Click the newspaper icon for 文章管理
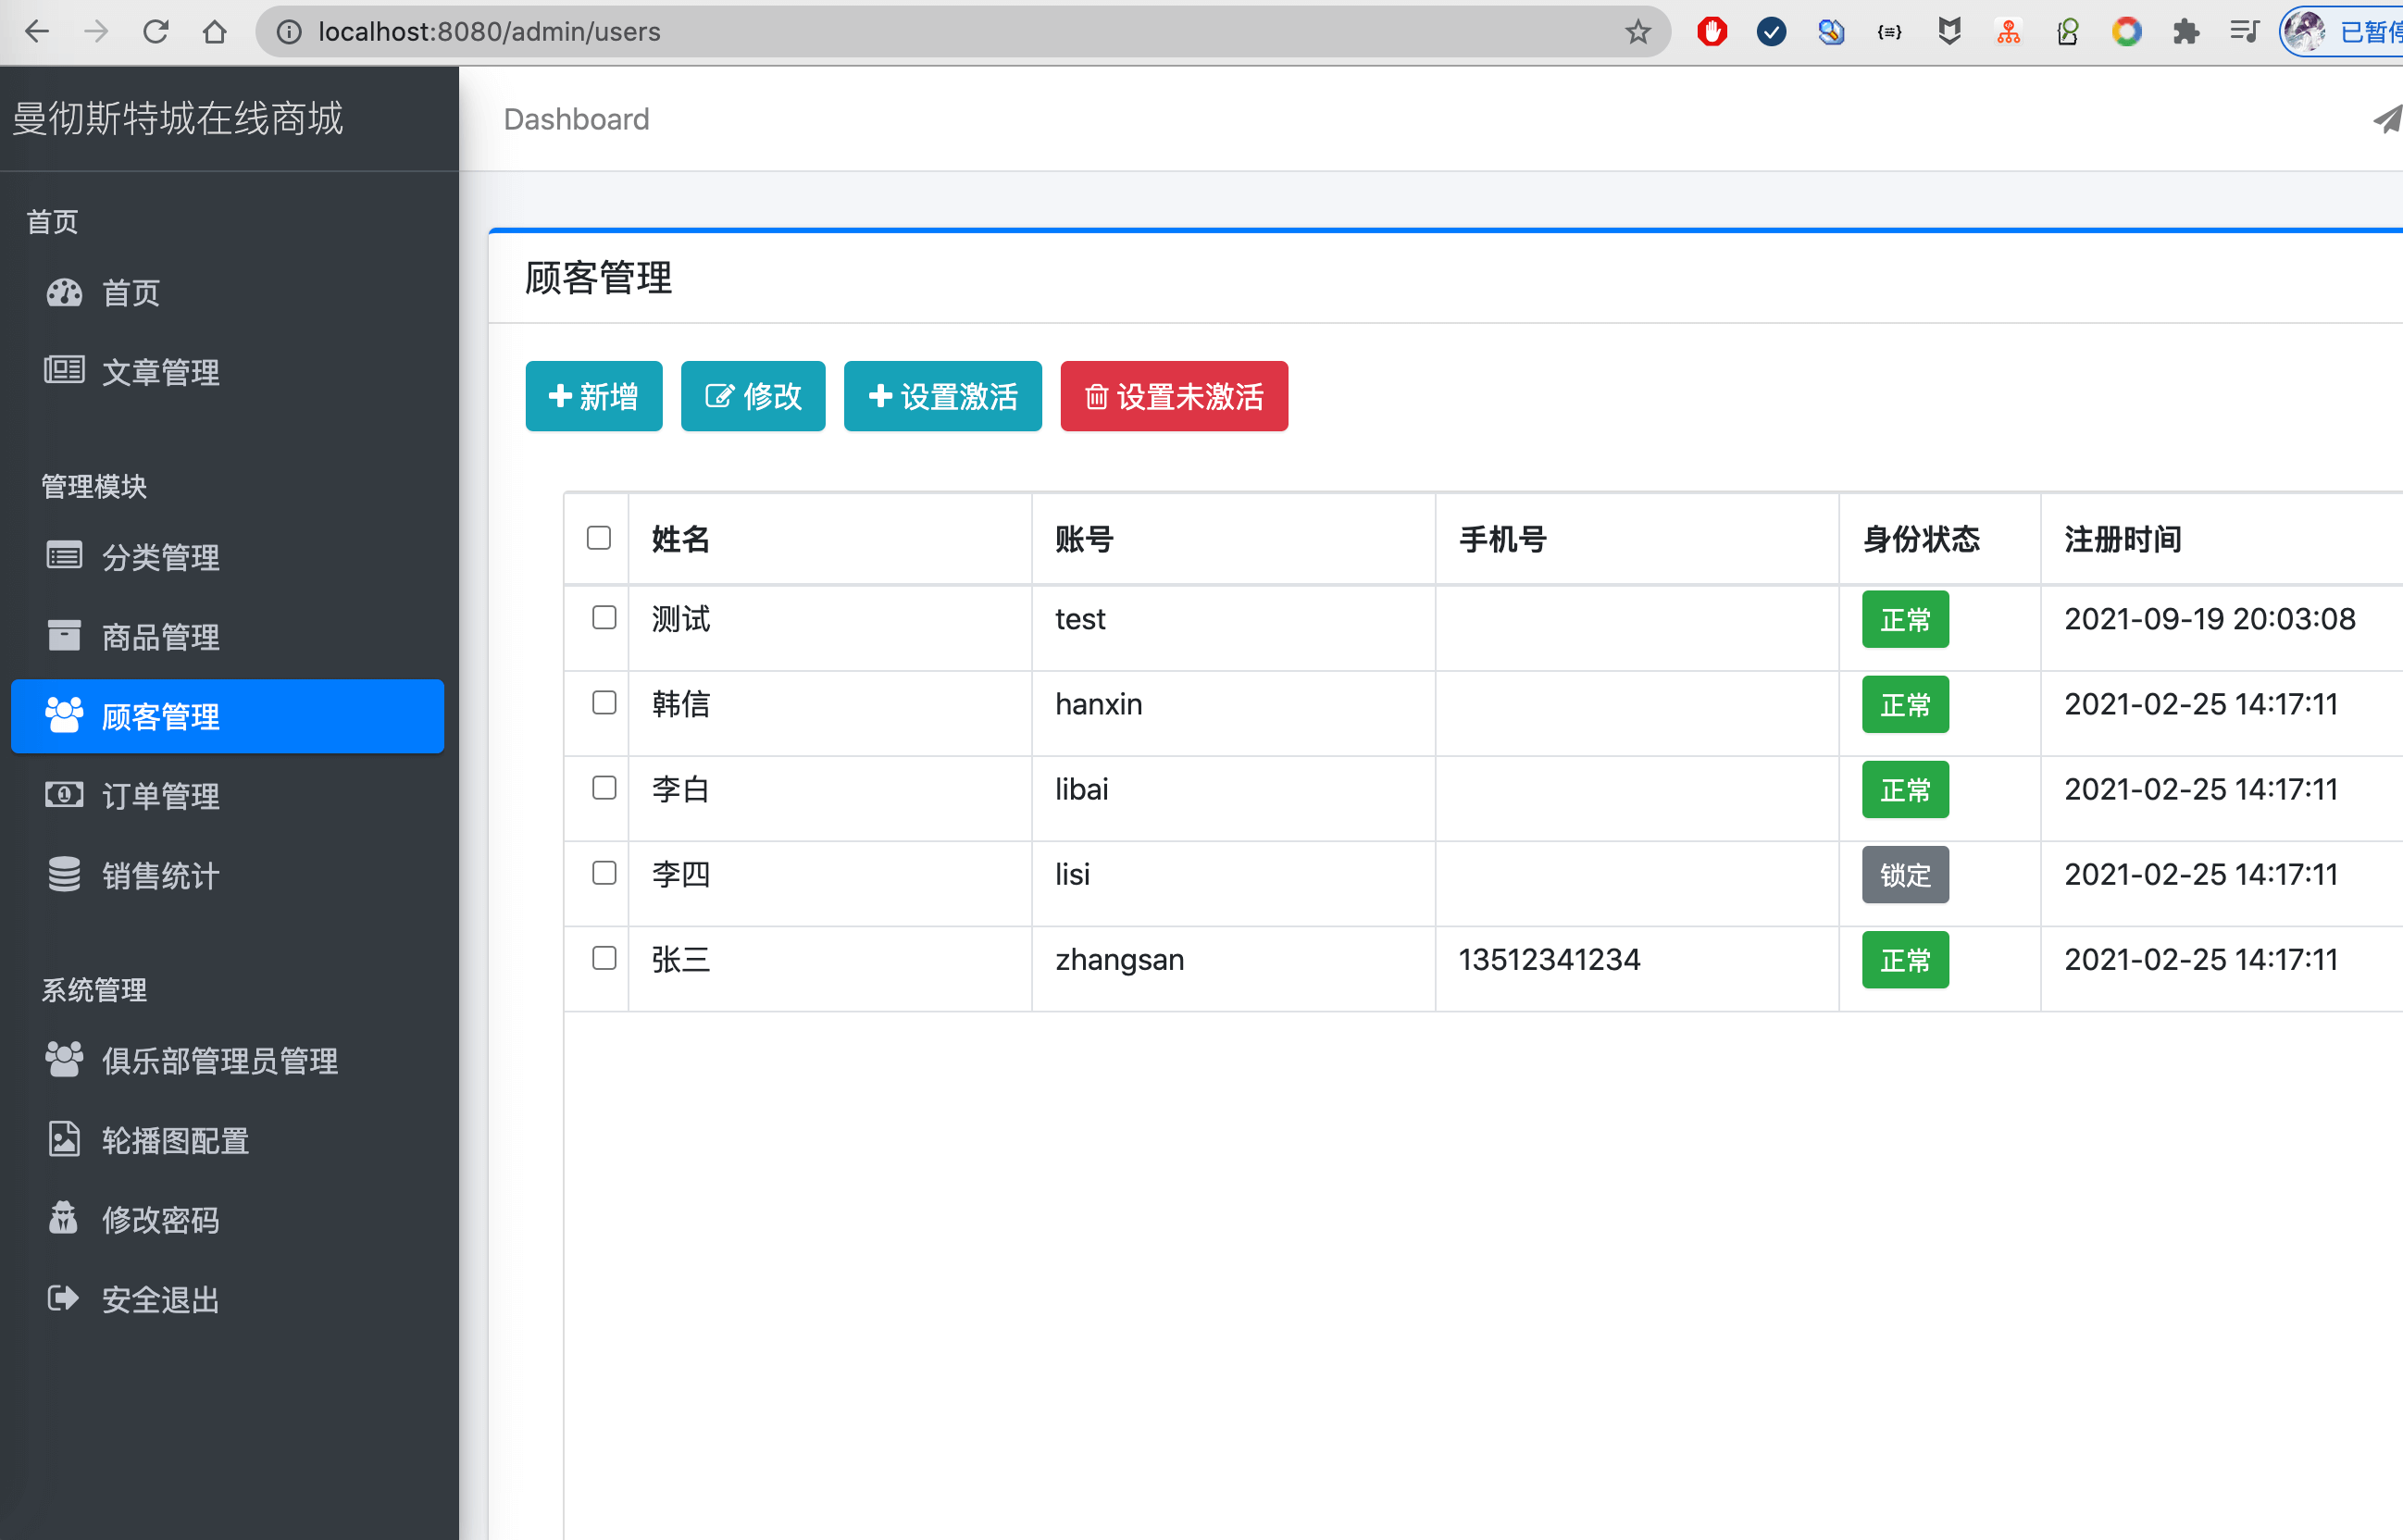Screen dimensions: 2403x1540 [64, 371]
